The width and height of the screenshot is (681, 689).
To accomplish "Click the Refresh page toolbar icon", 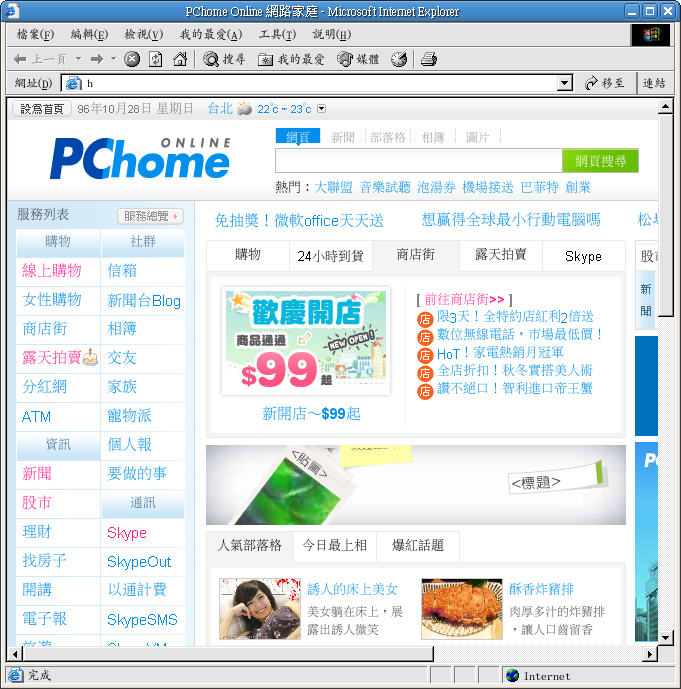I will click(156, 59).
